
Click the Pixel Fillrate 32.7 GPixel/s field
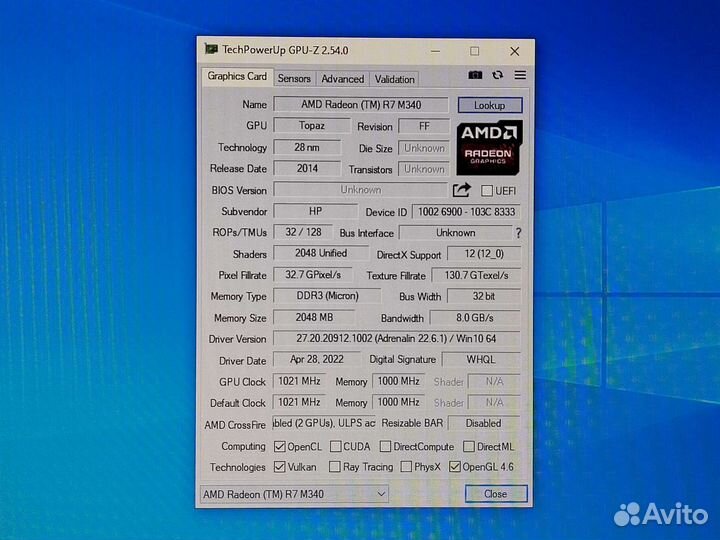(x=313, y=275)
